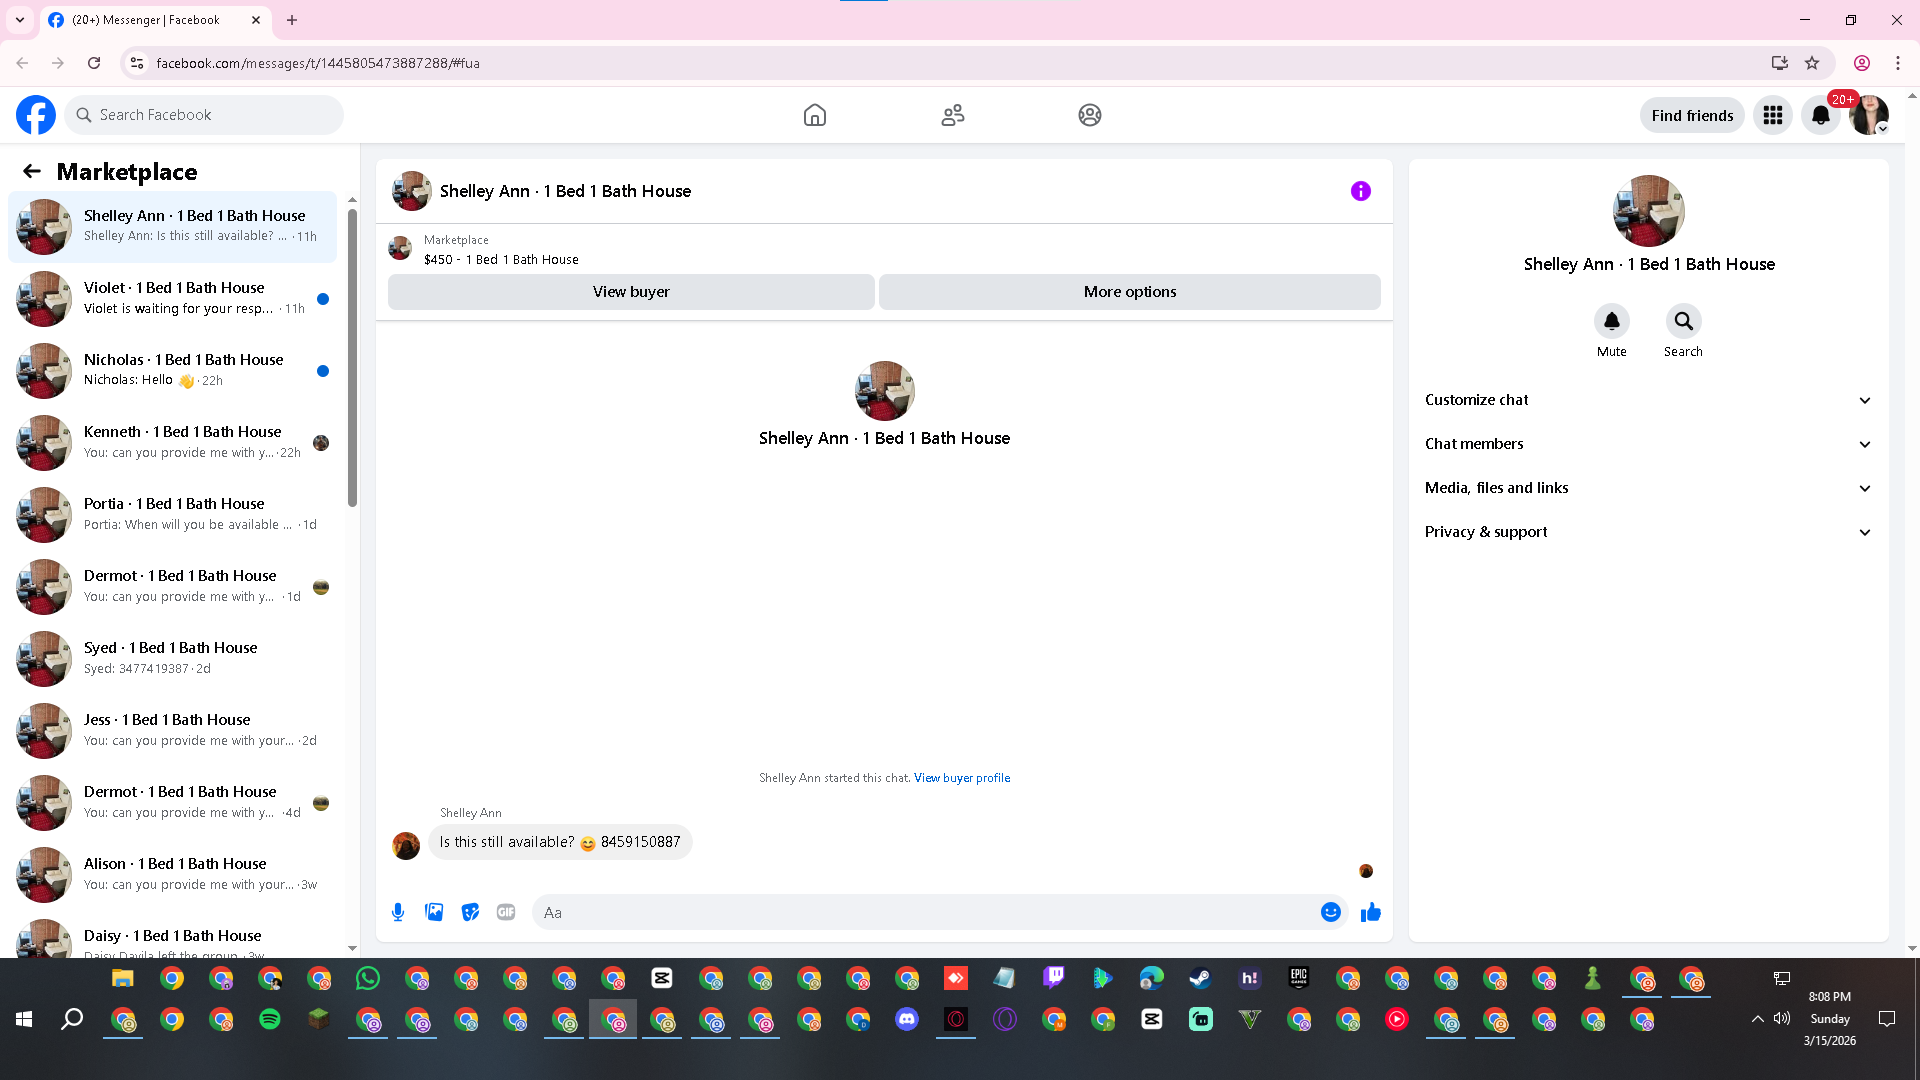
Task: Open the Windows taskbar search
Action: tap(72, 1019)
